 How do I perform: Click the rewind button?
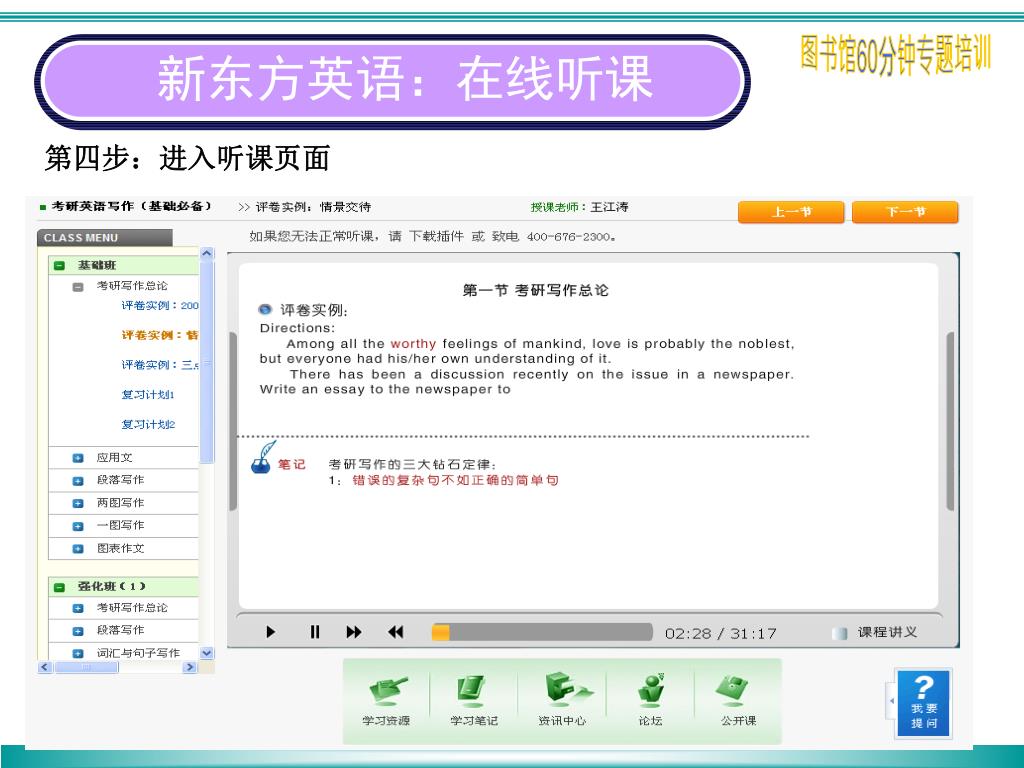(396, 632)
